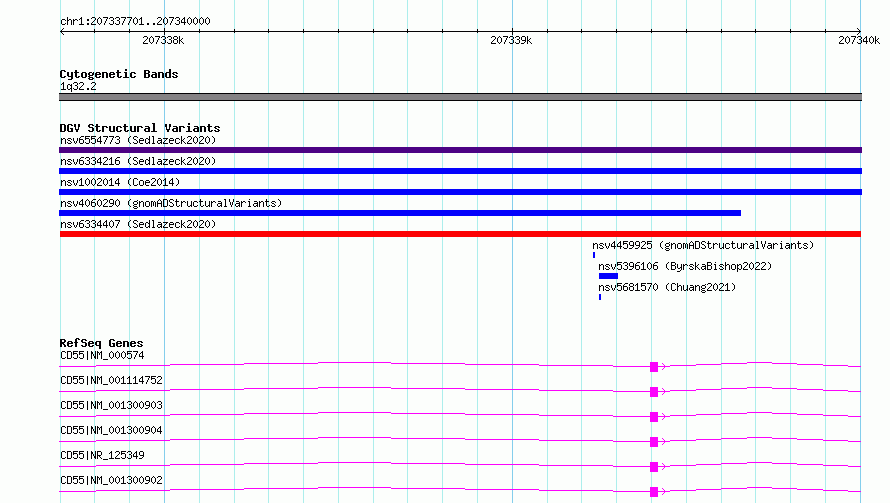Select the magenta exon box of CD55|NM_001300903
Screen dimensions: 890x503
(654, 417)
